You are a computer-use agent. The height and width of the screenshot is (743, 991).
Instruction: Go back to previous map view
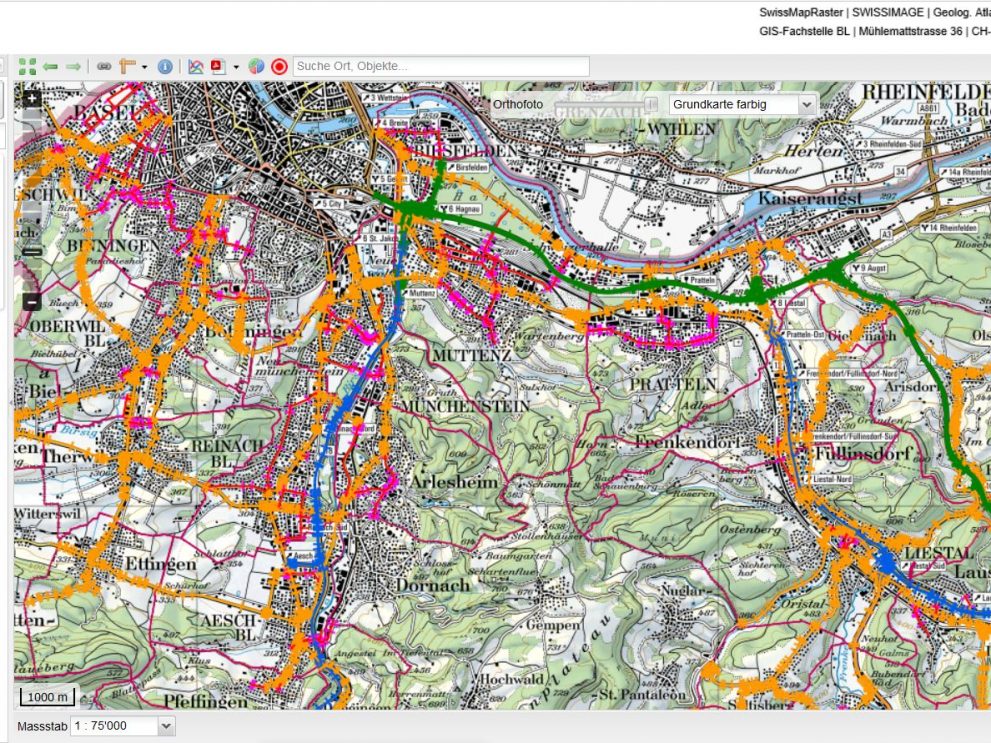click(50, 66)
